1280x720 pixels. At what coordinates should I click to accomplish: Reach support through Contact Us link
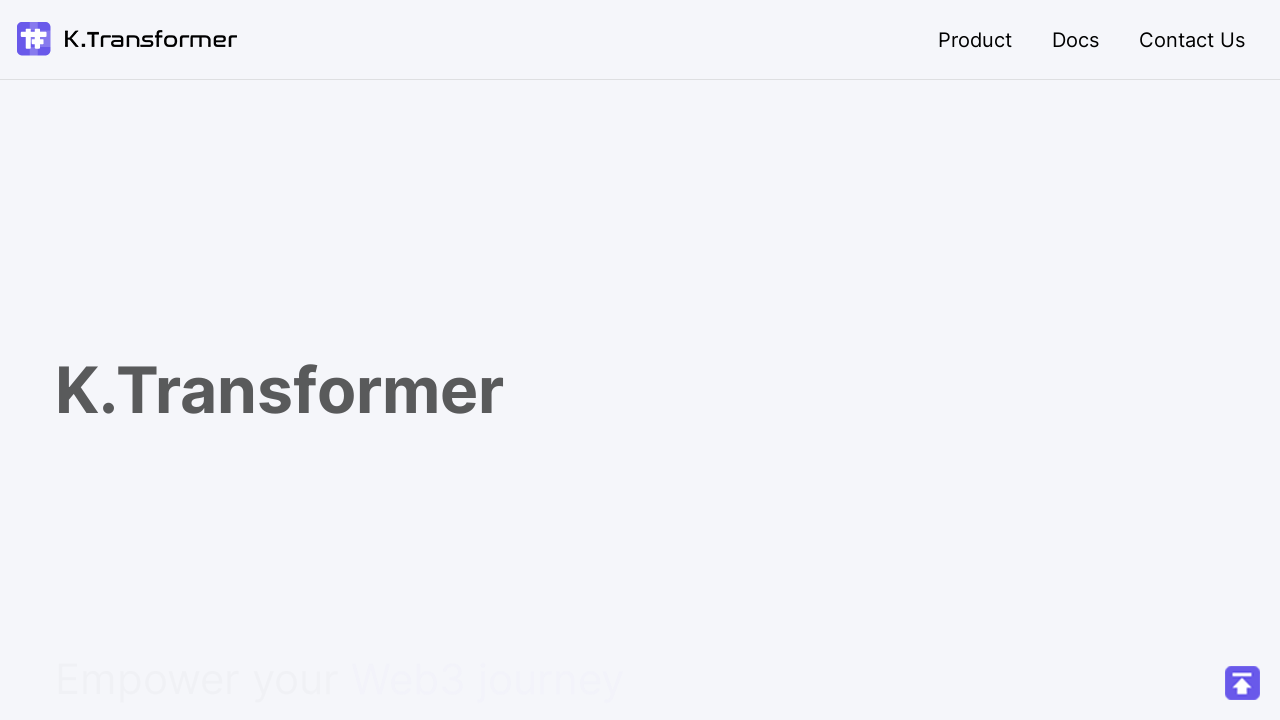pyautogui.click(x=1191, y=40)
